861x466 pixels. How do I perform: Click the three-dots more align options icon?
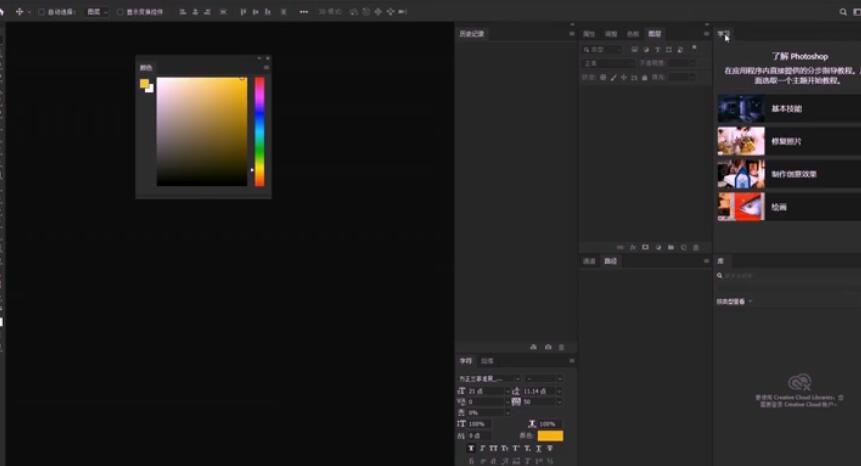(304, 12)
